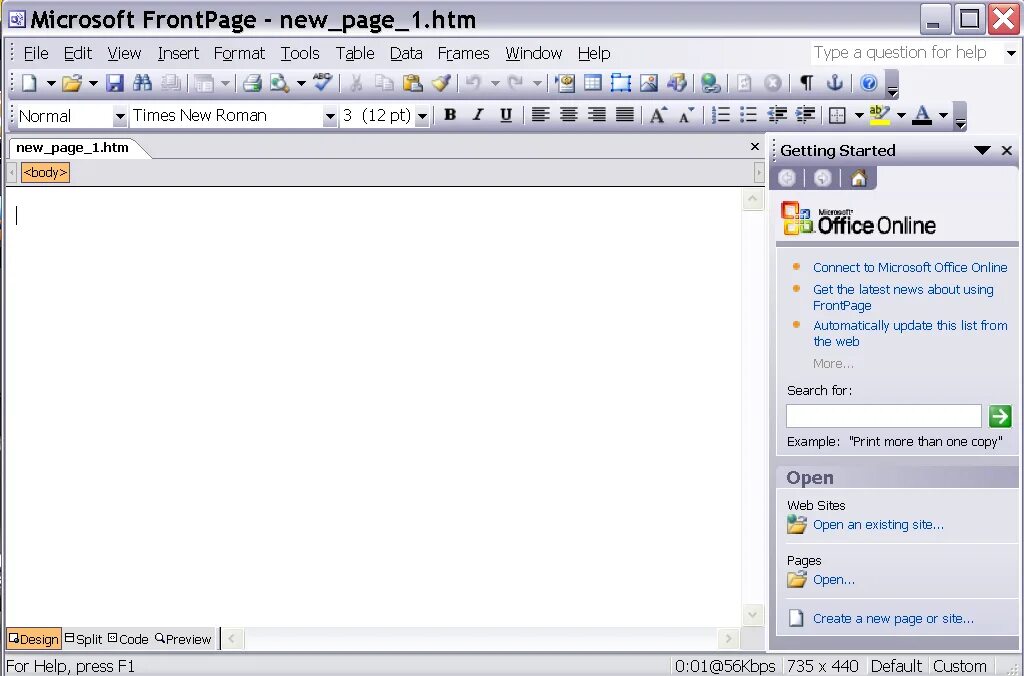
Task: Align text right
Action: click(x=596, y=116)
